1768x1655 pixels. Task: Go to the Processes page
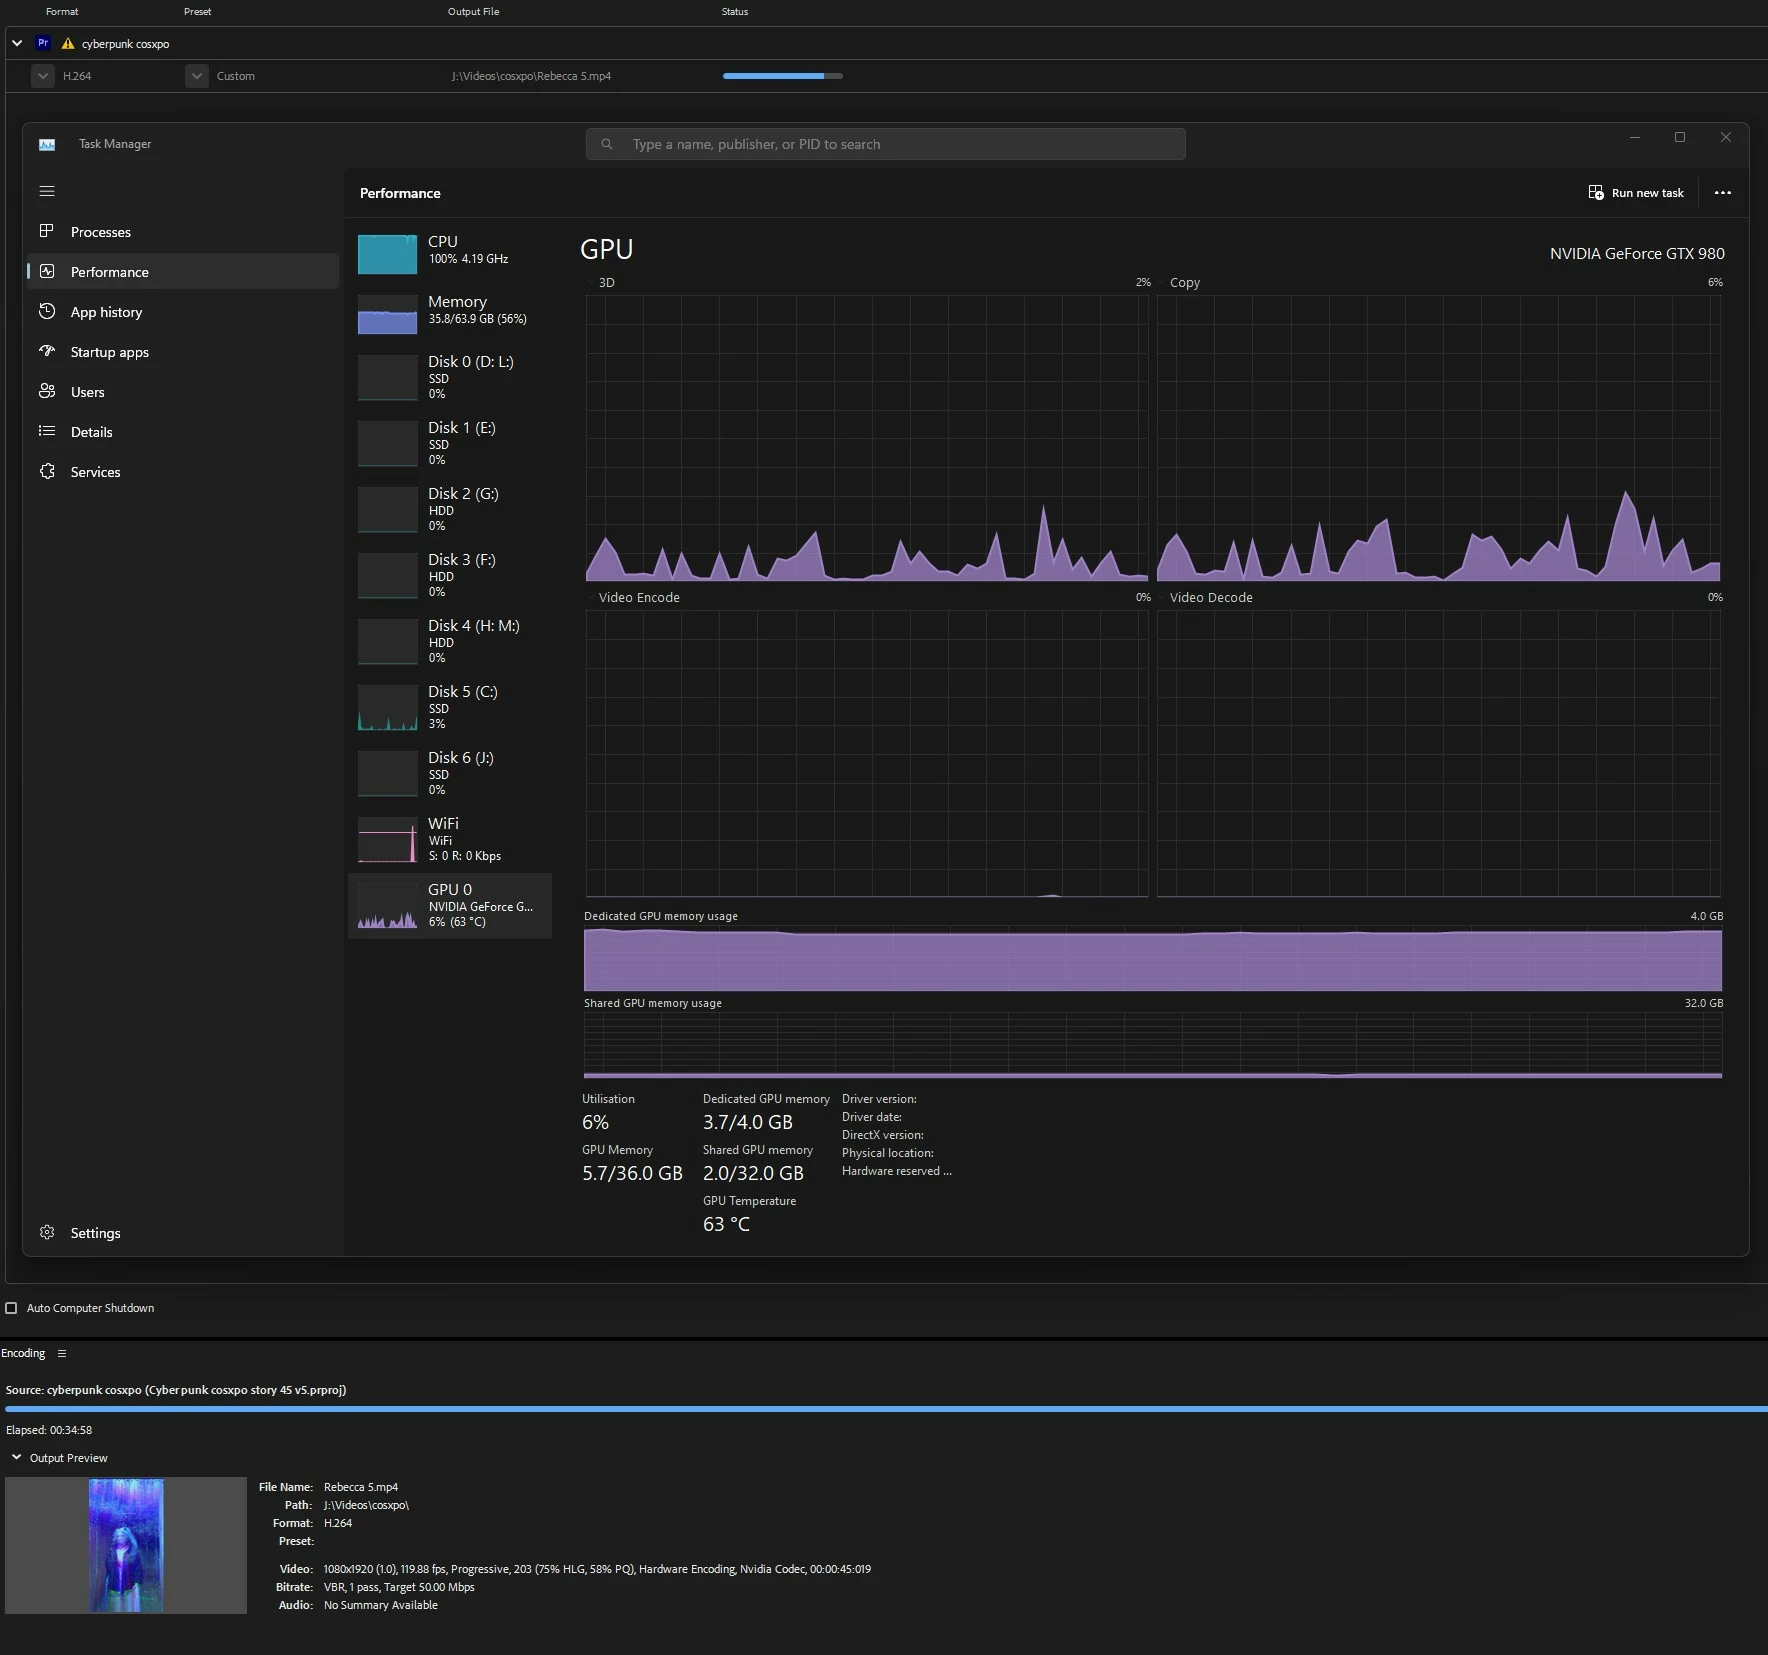pos(183,231)
